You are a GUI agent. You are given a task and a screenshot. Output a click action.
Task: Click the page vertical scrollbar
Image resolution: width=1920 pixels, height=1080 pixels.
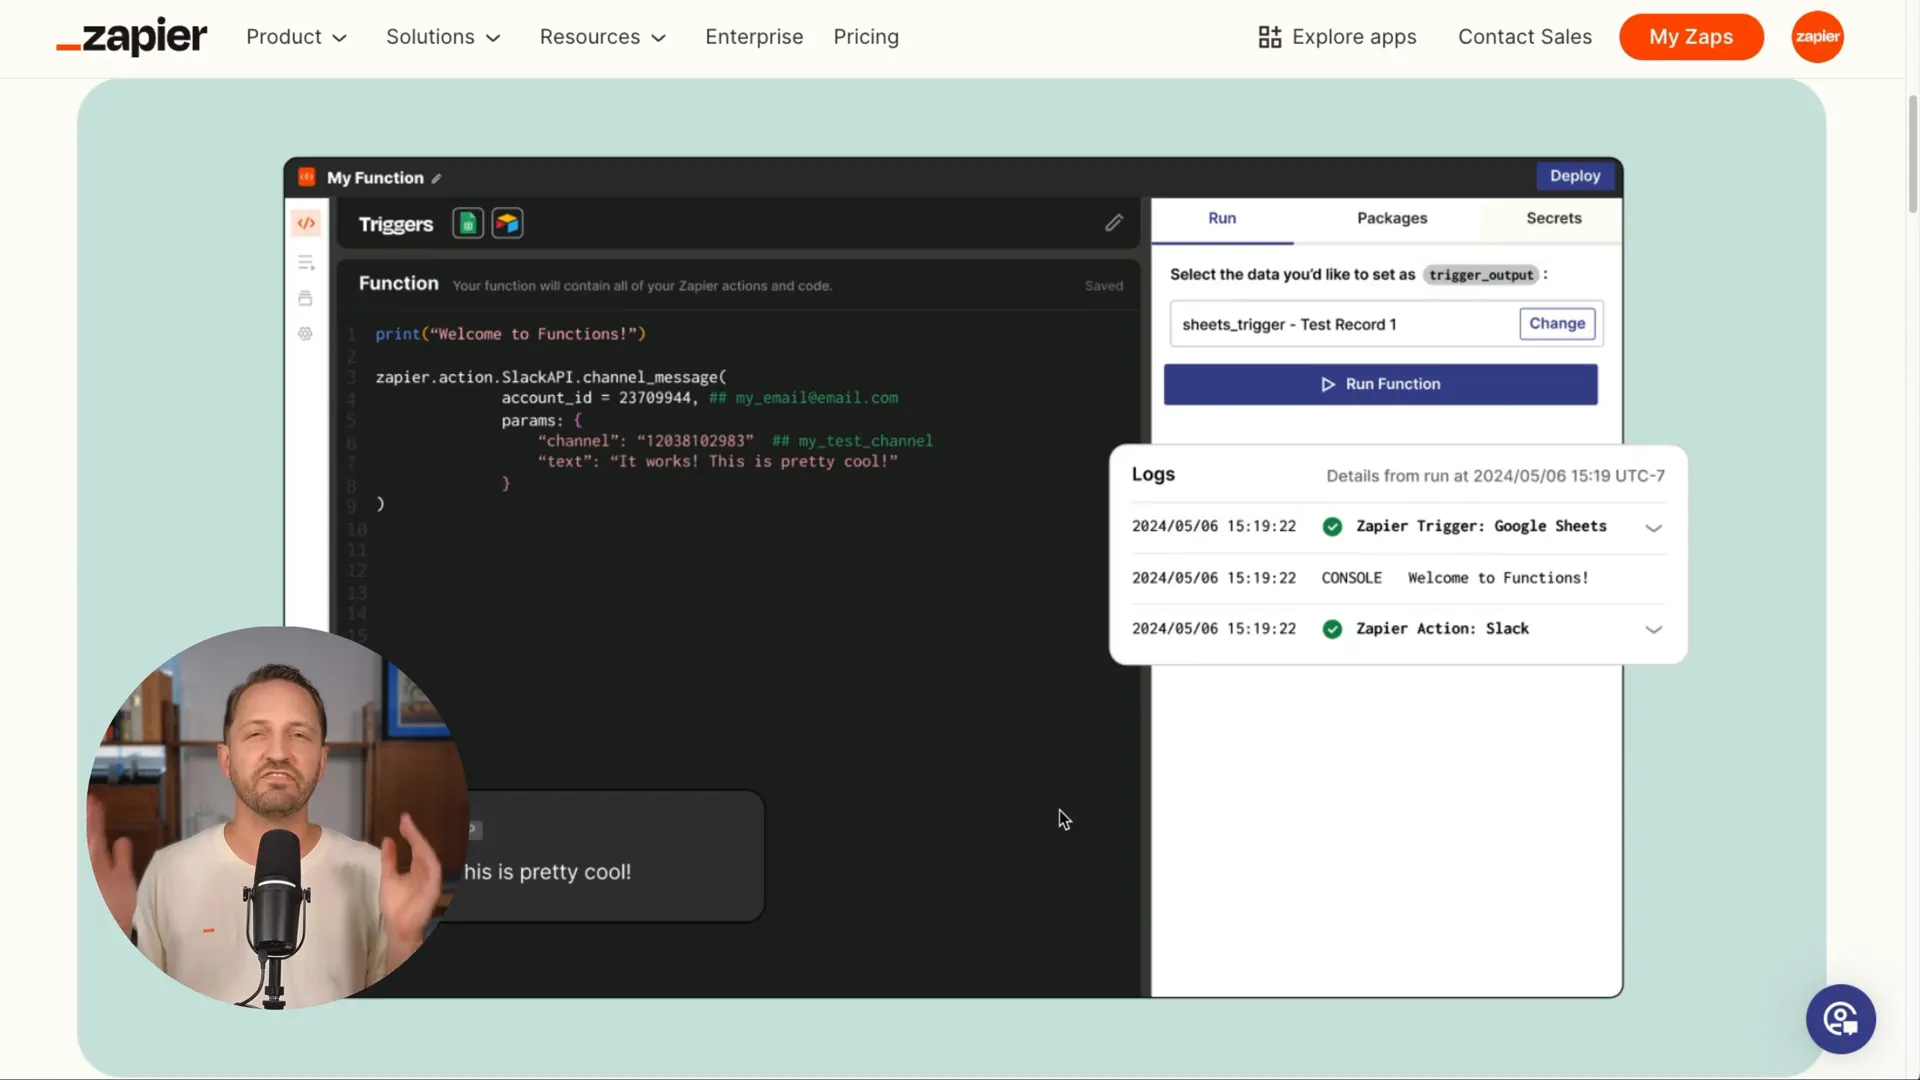[x=1912, y=155]
